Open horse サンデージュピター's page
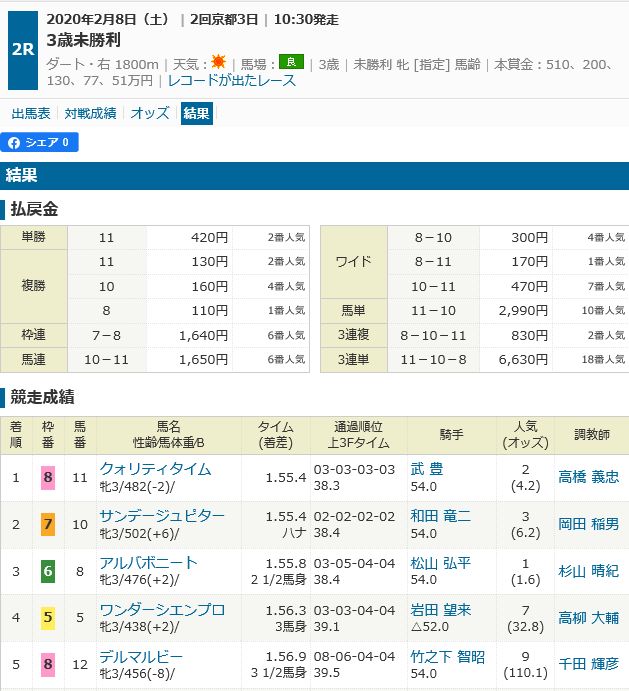 [162, 515]
